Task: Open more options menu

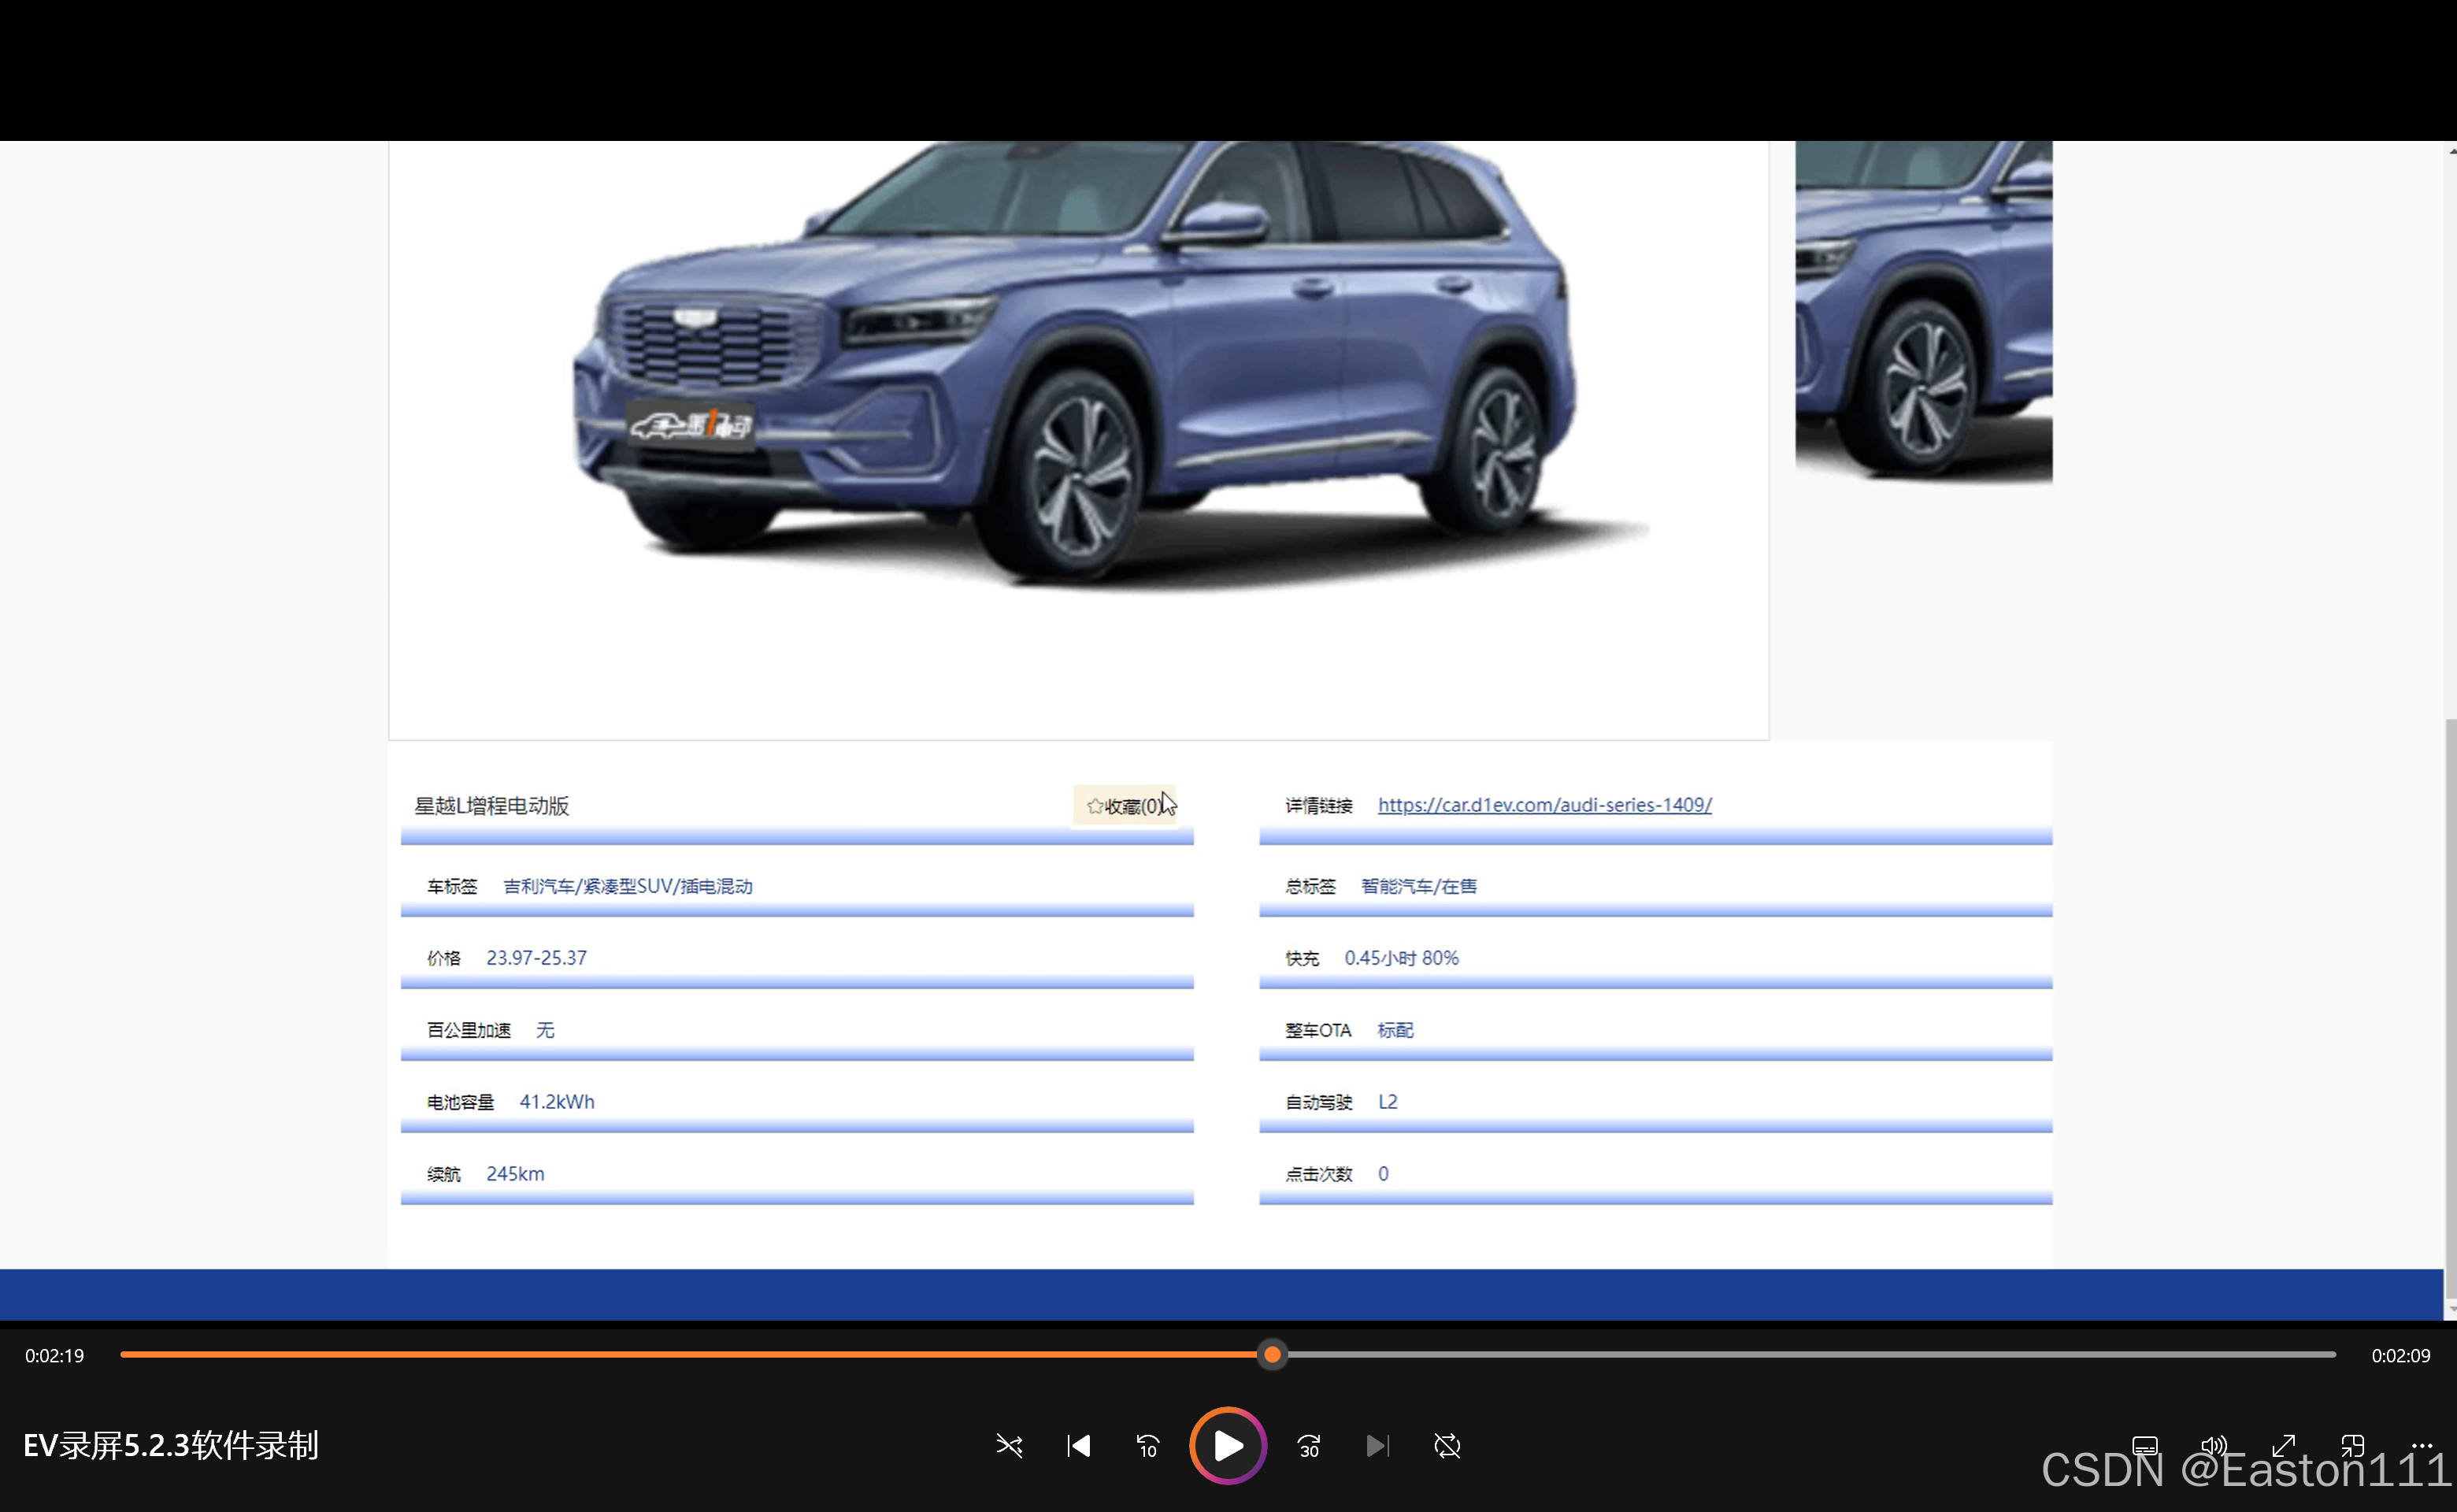Action: click(x=2422, y=1446)
